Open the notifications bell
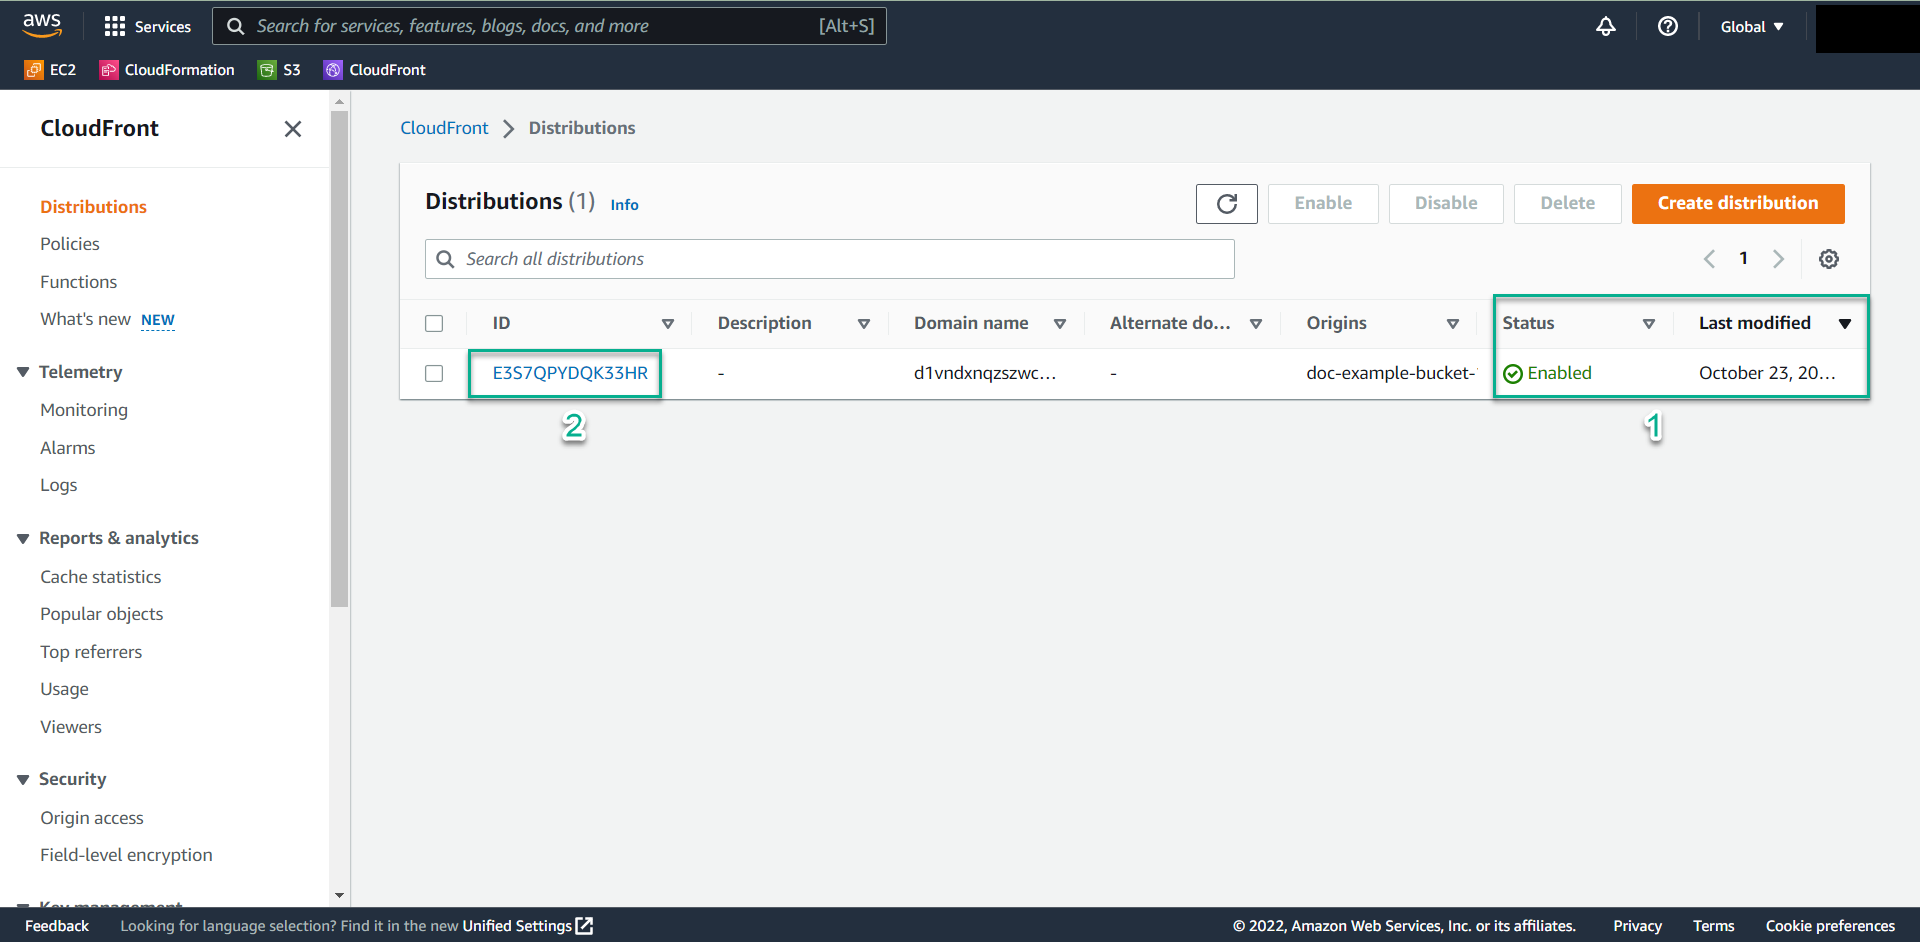 1605,27
